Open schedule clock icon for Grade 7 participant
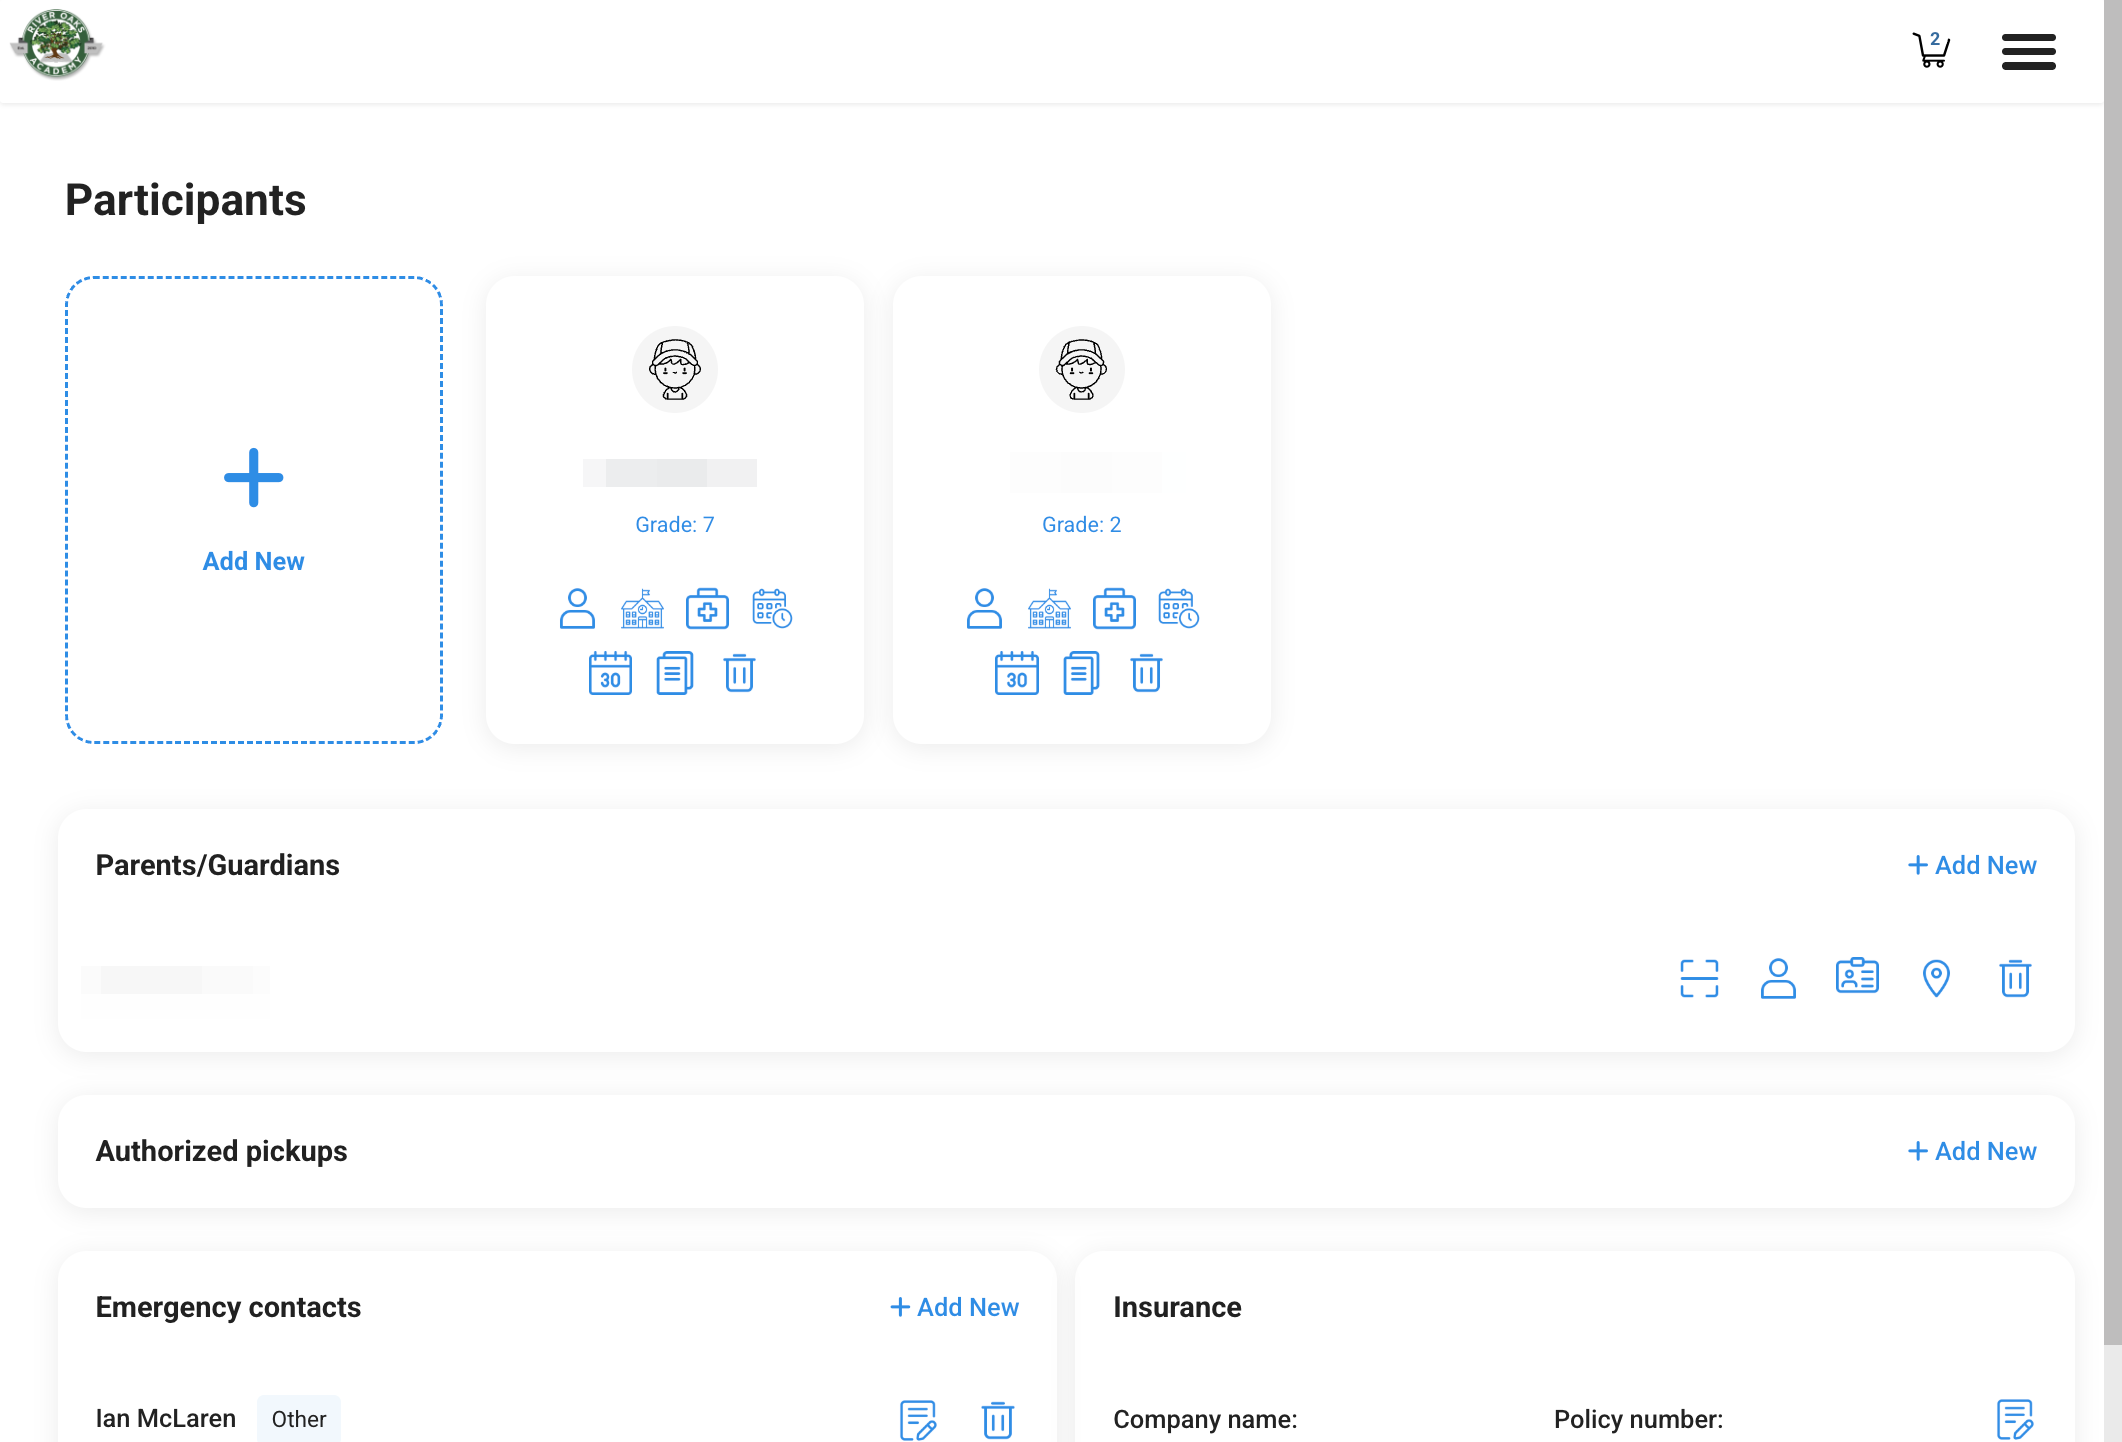Screen dimensions: 2122x1442 tap(772, 608)
